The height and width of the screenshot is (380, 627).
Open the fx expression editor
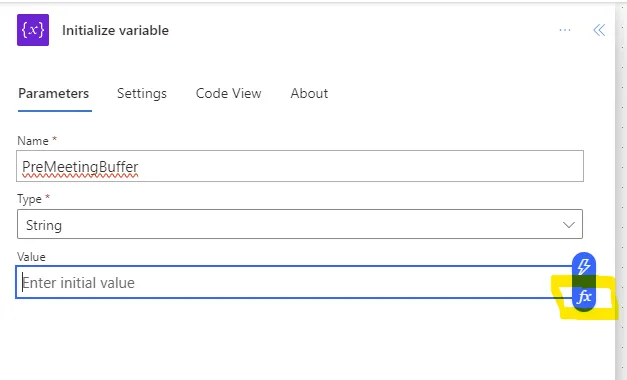pos(584,297)
